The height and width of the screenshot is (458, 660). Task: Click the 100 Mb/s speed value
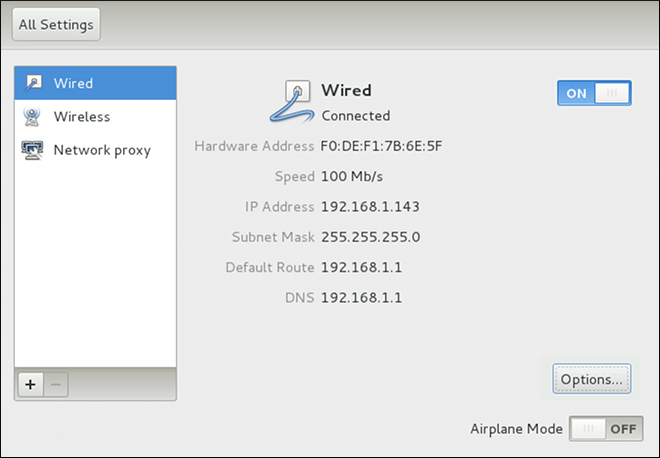(352, 176)
